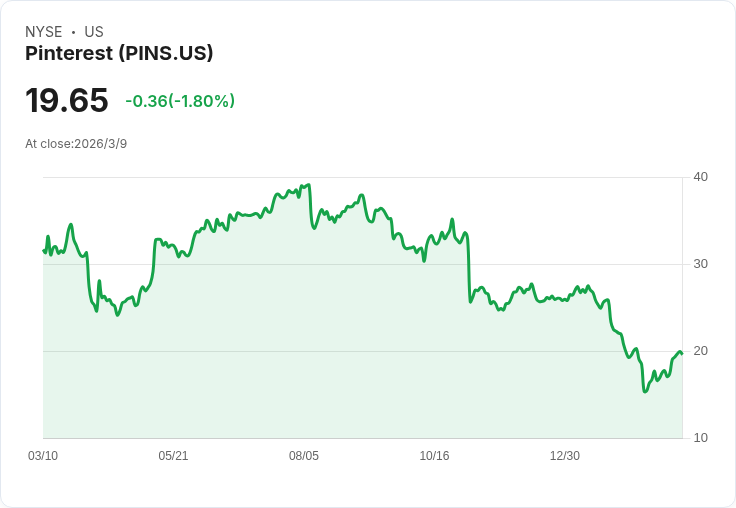Click the 20 y-axis label
Screen dimensions: 736x508
point(701,351)
